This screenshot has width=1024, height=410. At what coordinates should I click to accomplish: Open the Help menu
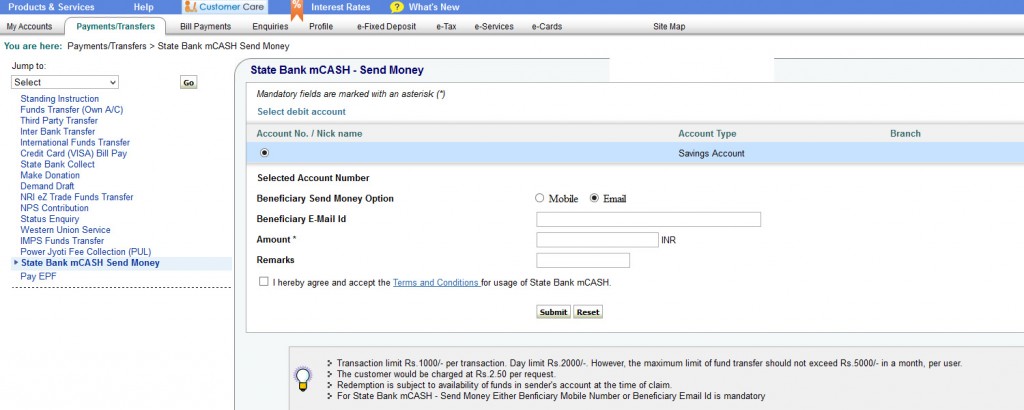click(144, 7)
